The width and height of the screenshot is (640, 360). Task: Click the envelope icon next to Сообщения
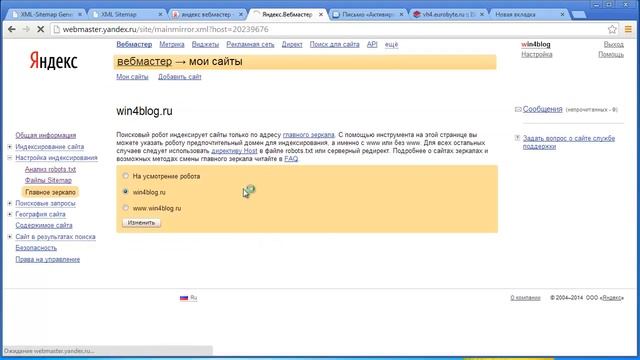(518, 109)
